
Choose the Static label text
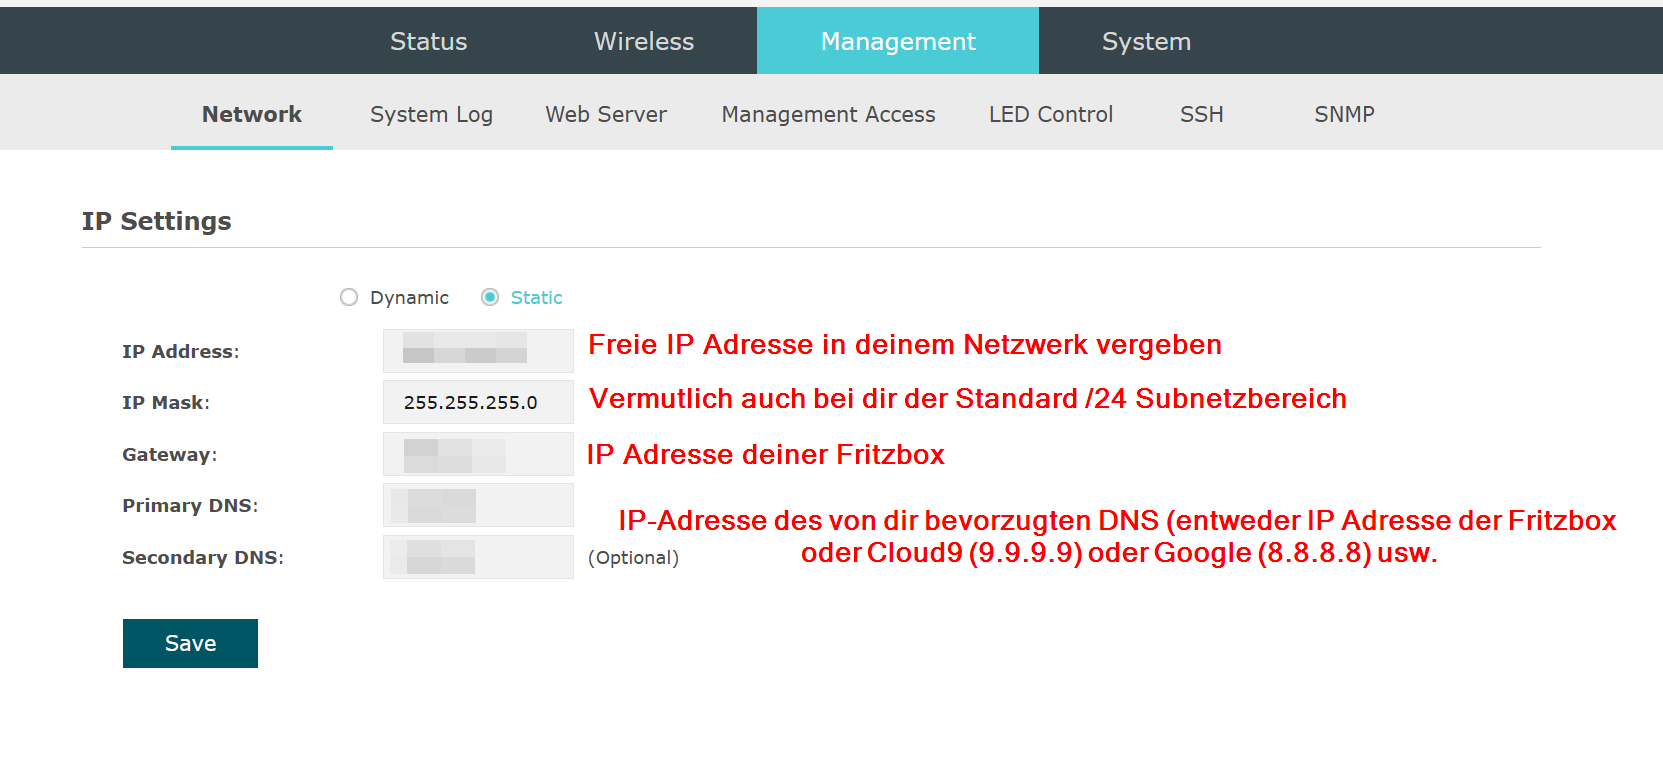[x=536, y=297]
